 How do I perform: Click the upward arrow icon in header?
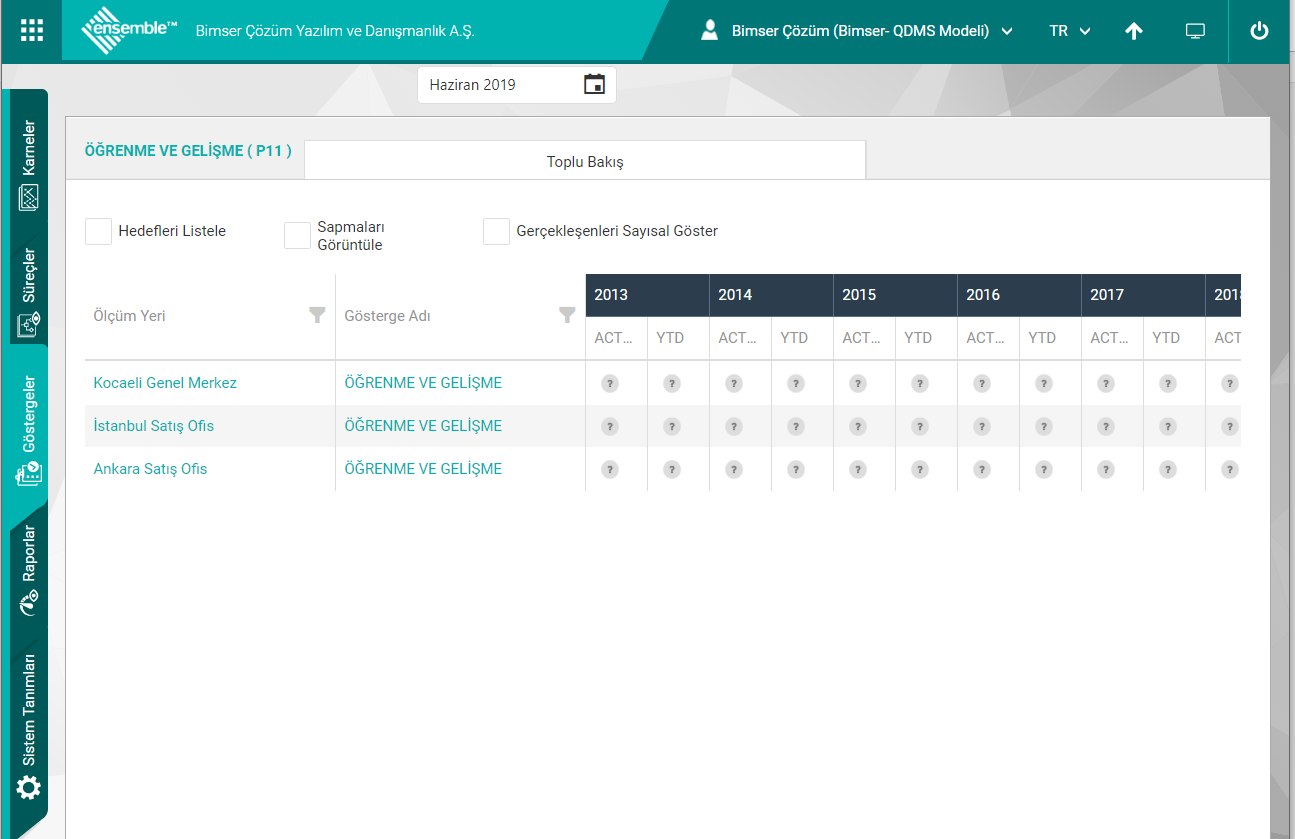coord(1133,31)
